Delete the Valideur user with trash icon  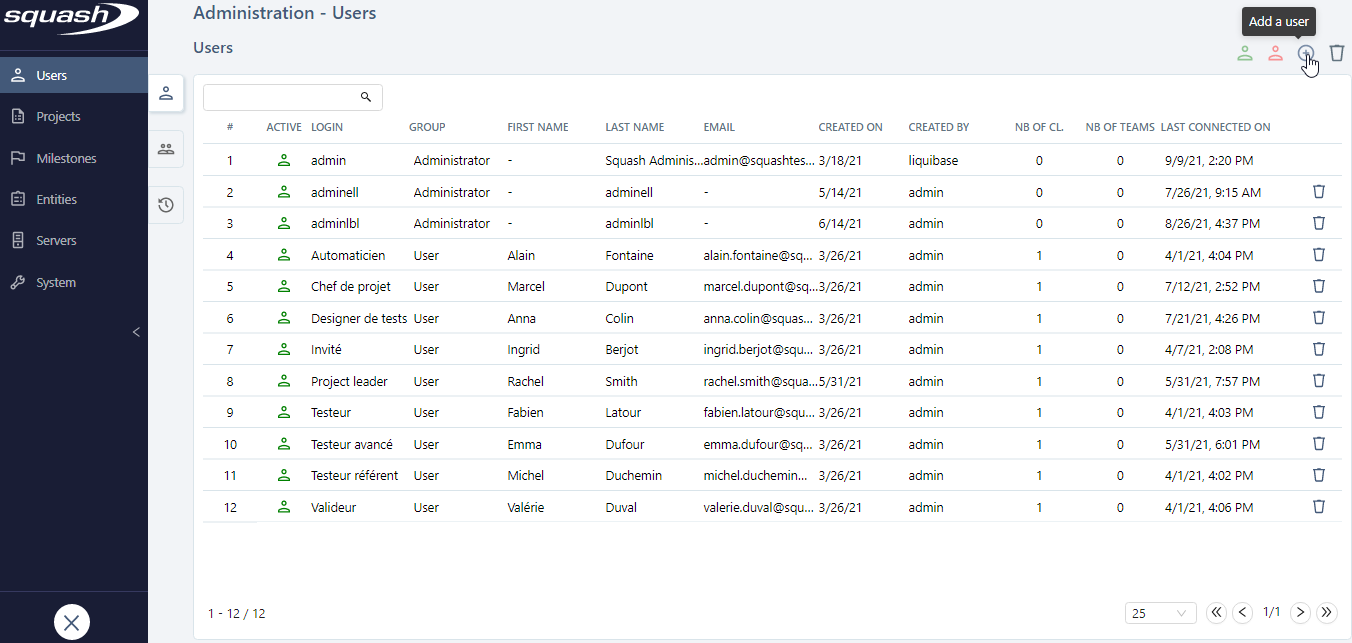pyautogui.click(x=1318, y=507)
